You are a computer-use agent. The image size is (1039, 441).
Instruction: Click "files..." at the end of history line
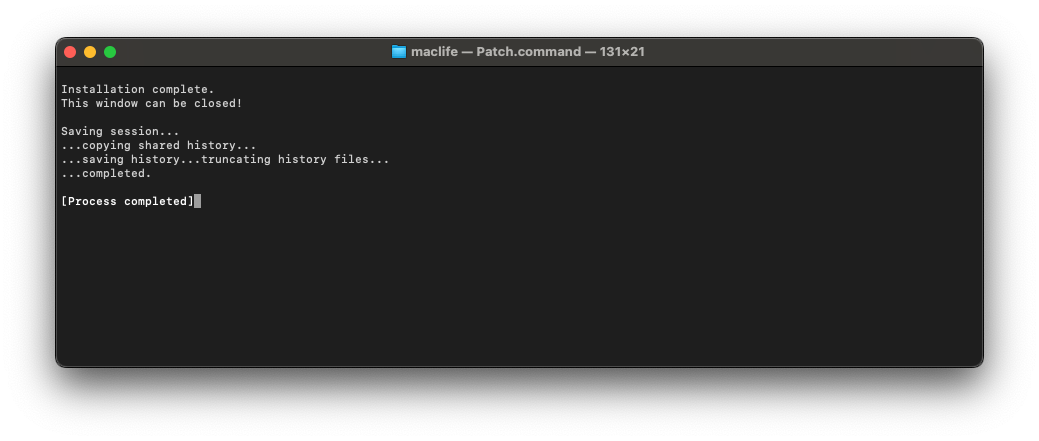(365, 159)
